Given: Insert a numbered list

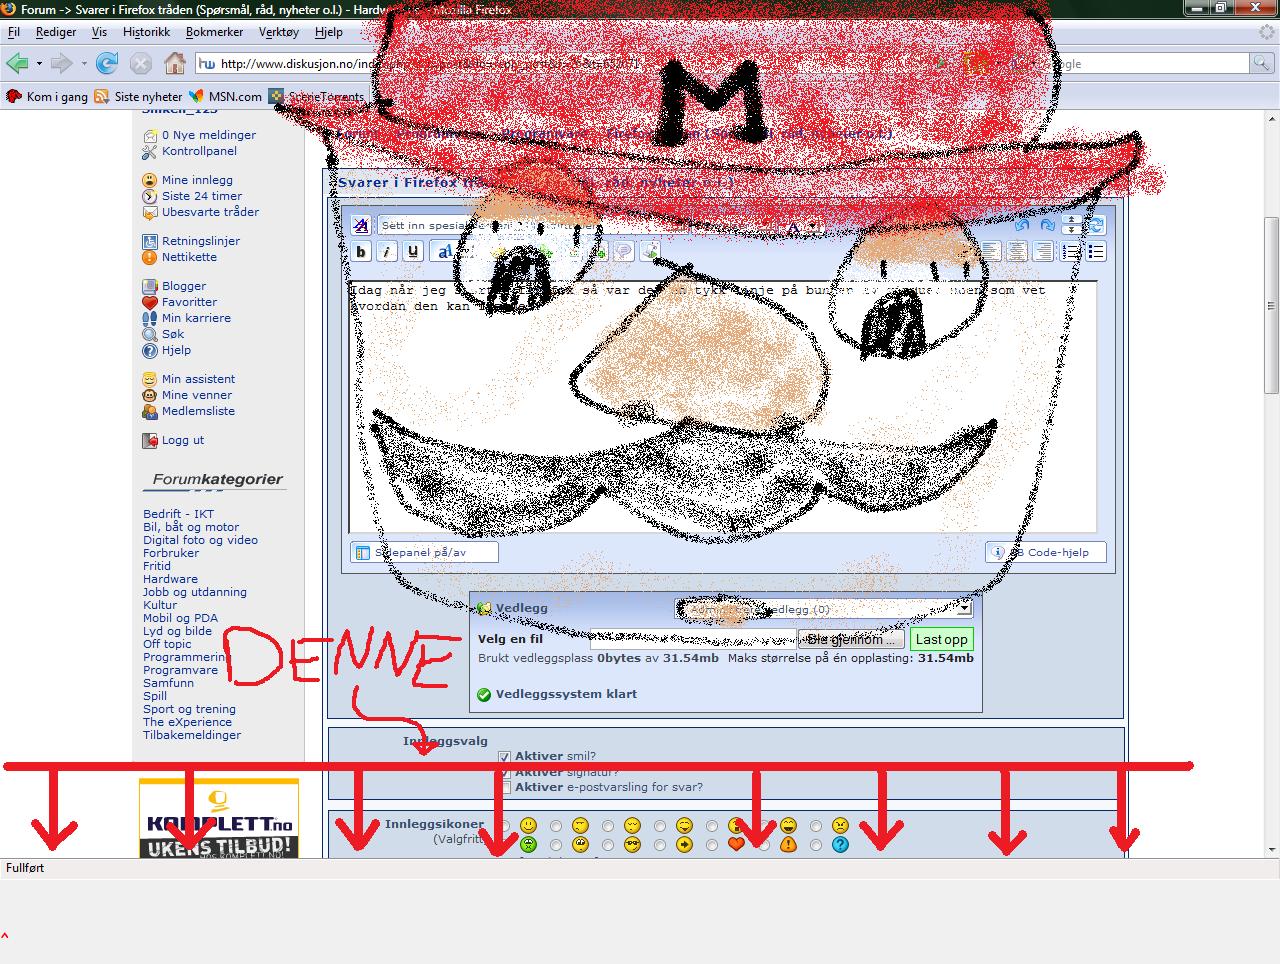Looking at the screenshot, I should pyautogui.click(x=1070, y=252).
